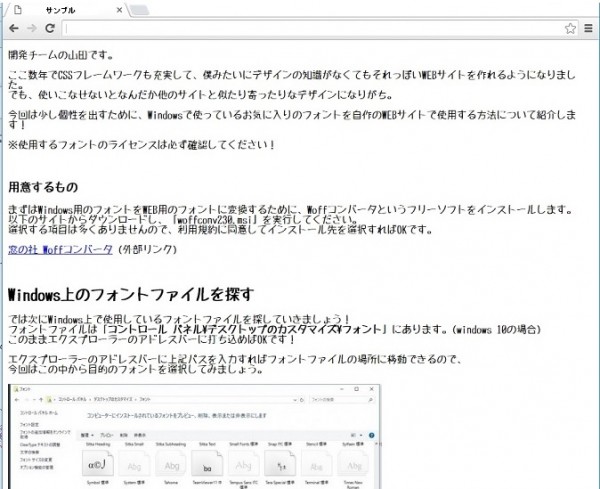
Task: Click the search box in the Fonts screenshot
Action: pyautogui.click(x=342, y=399)
